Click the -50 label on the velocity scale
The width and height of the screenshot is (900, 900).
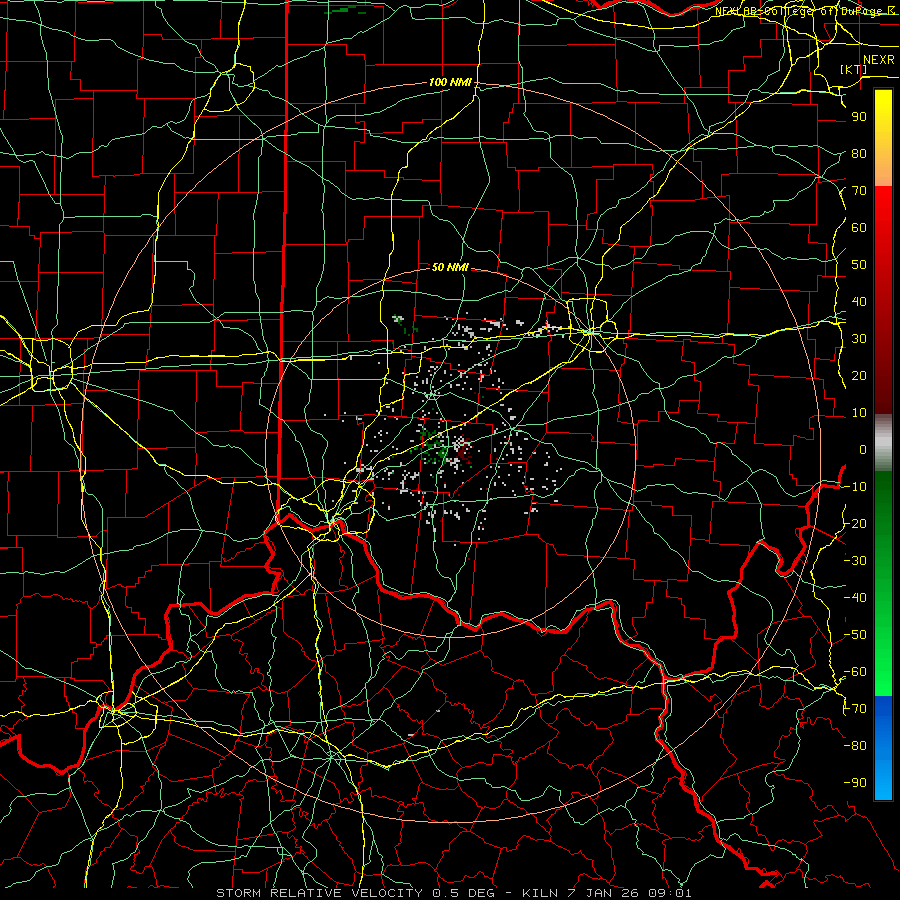click(855, 635)
